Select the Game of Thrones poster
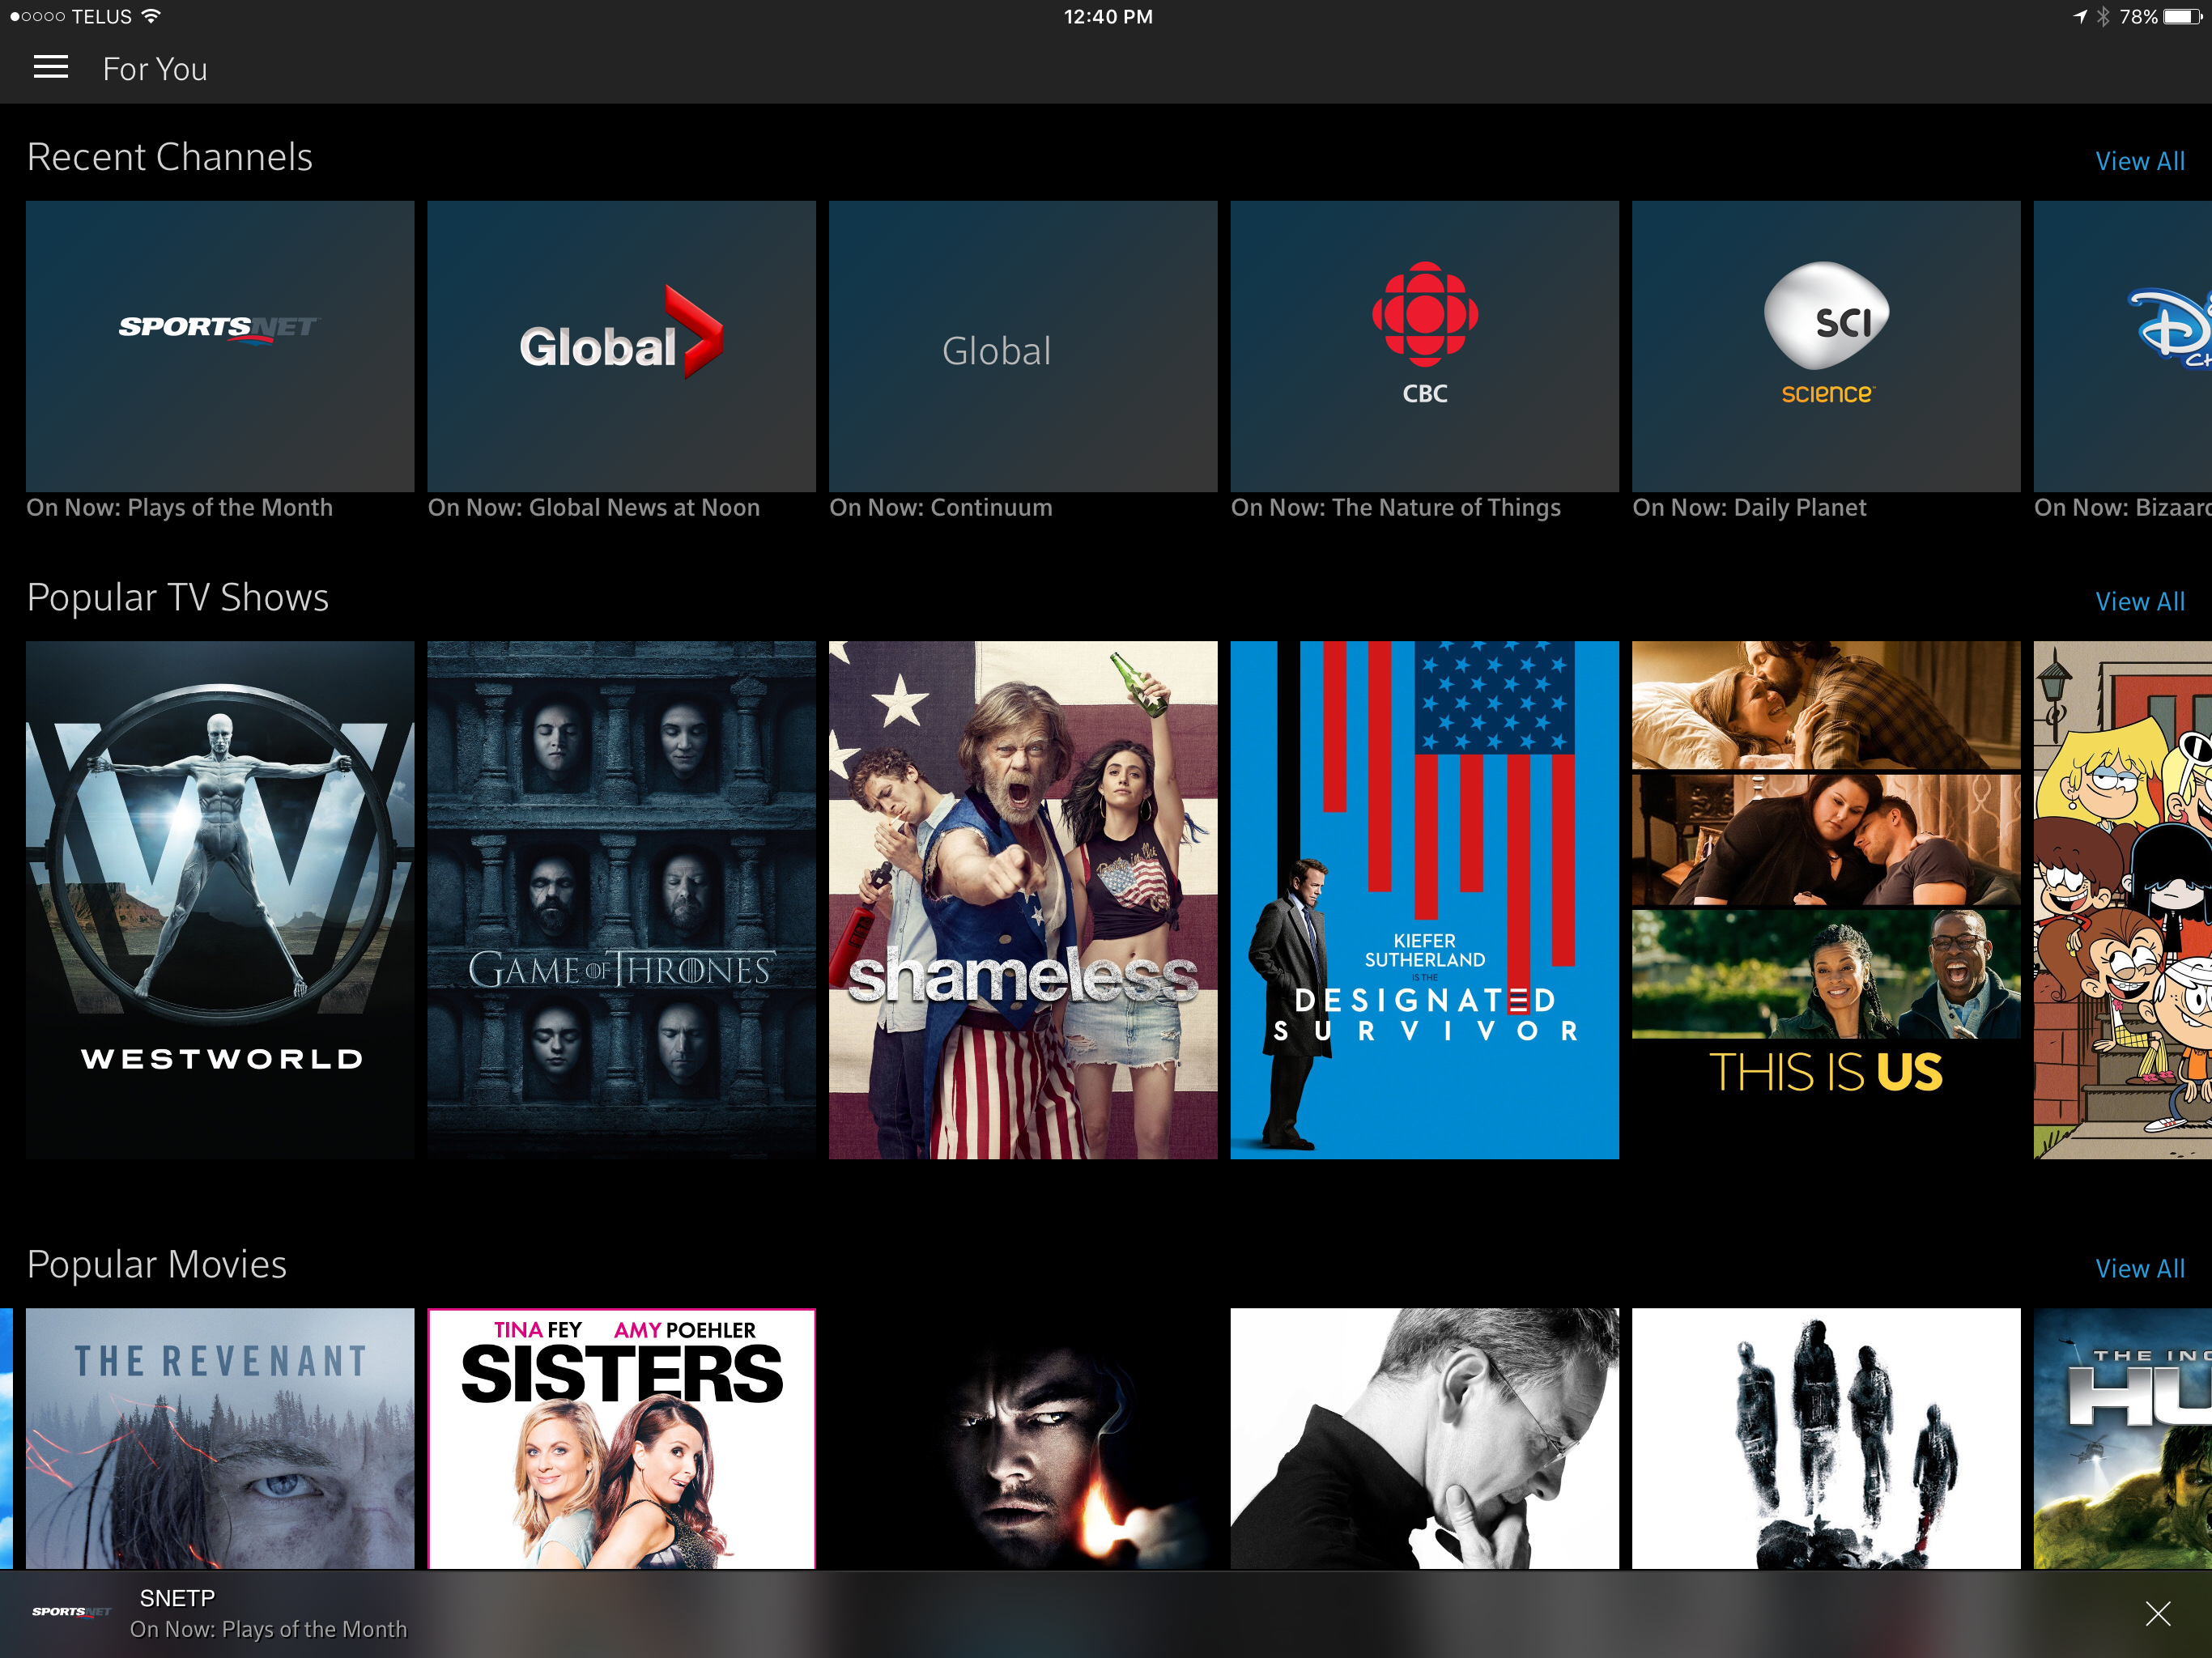The image size is (2212, 1658). point(621,900)
